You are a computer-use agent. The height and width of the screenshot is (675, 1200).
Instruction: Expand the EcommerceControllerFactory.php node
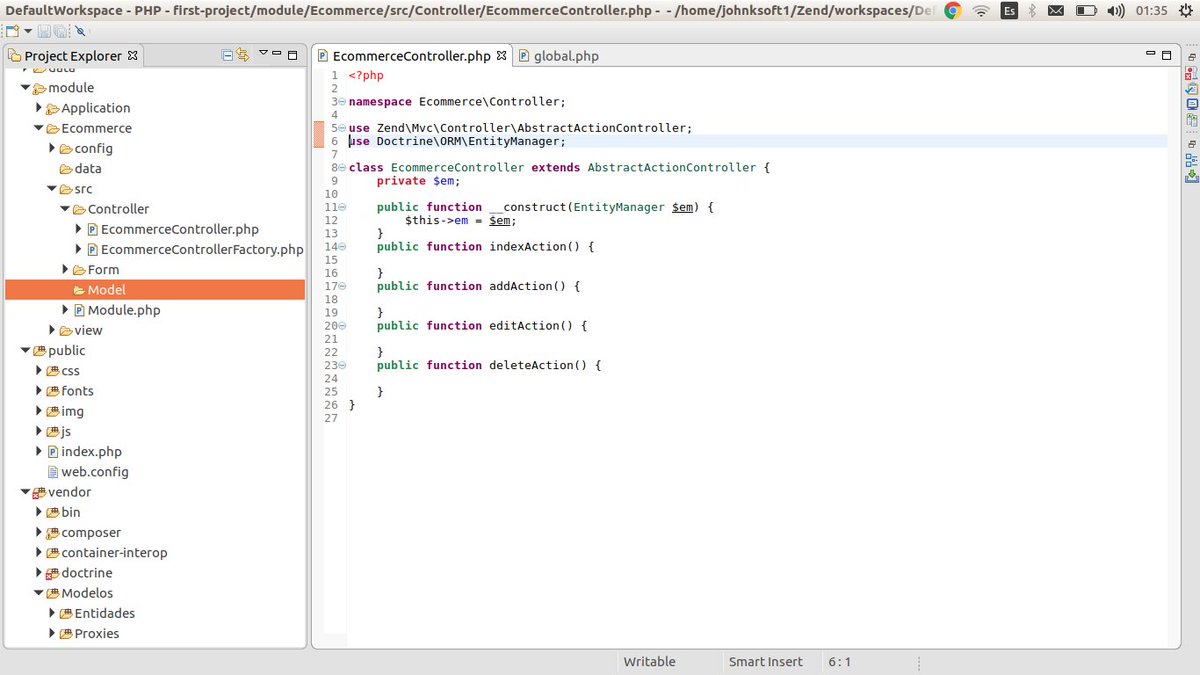click(79, 249)
